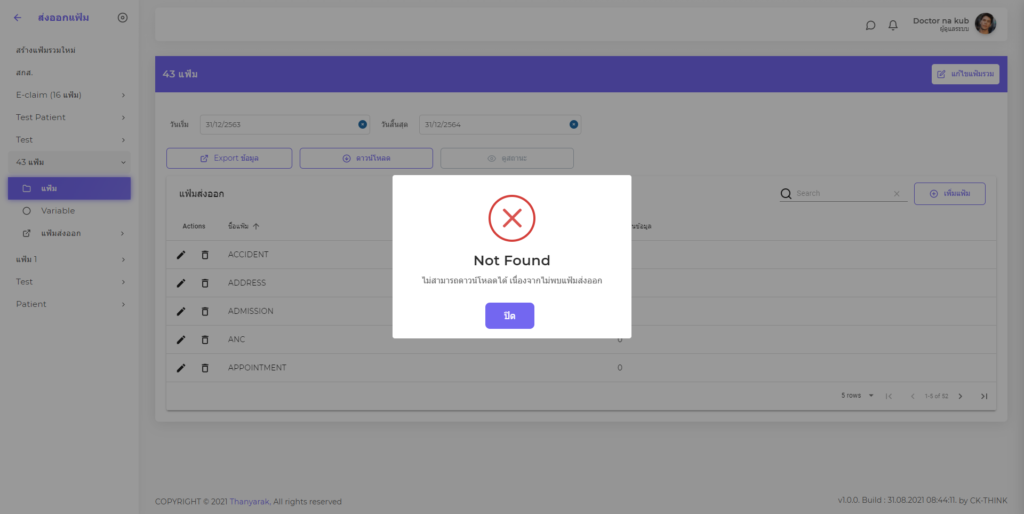The height and width of the screenshot is (514, 1024).
Task: Open the สร้างแฟ้มรวมใหม่ sidebar item
Action: 46,50
